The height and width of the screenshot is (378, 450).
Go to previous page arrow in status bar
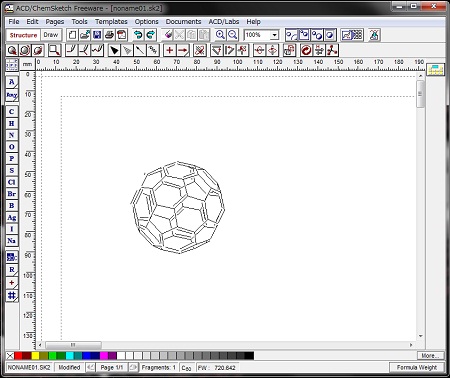click(90, 367)
